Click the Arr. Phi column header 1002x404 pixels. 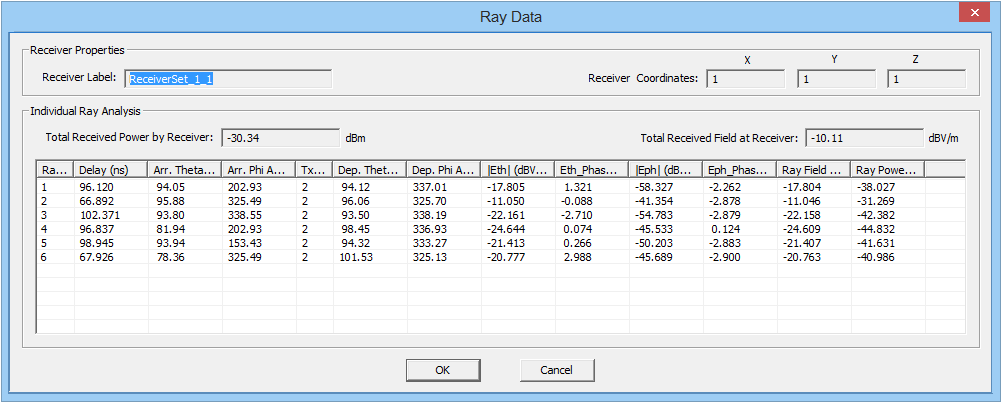(259, 170)
